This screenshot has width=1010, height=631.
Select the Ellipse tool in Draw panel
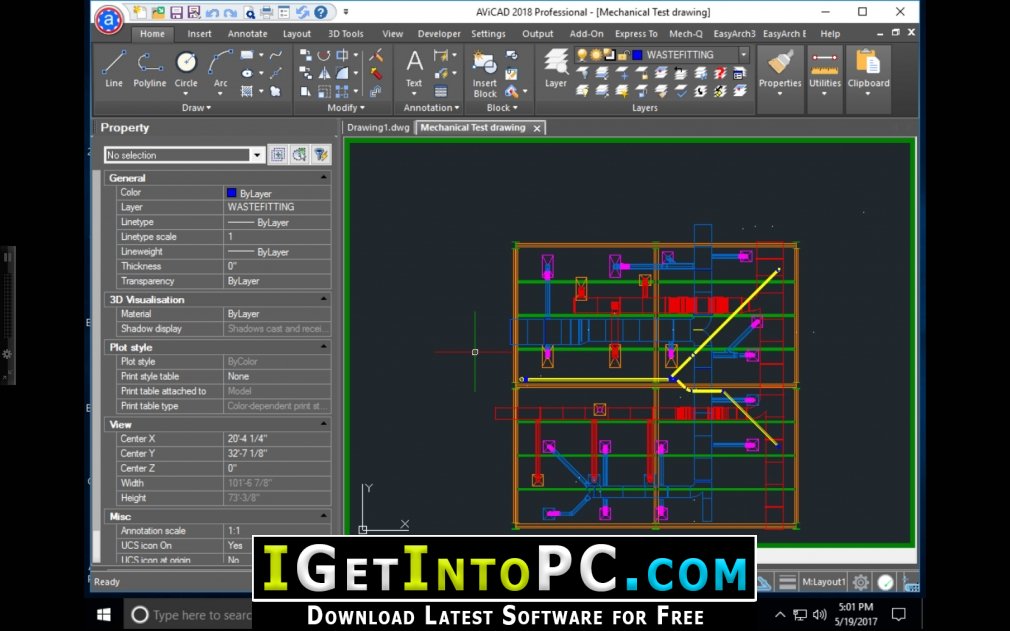point(247,73)
